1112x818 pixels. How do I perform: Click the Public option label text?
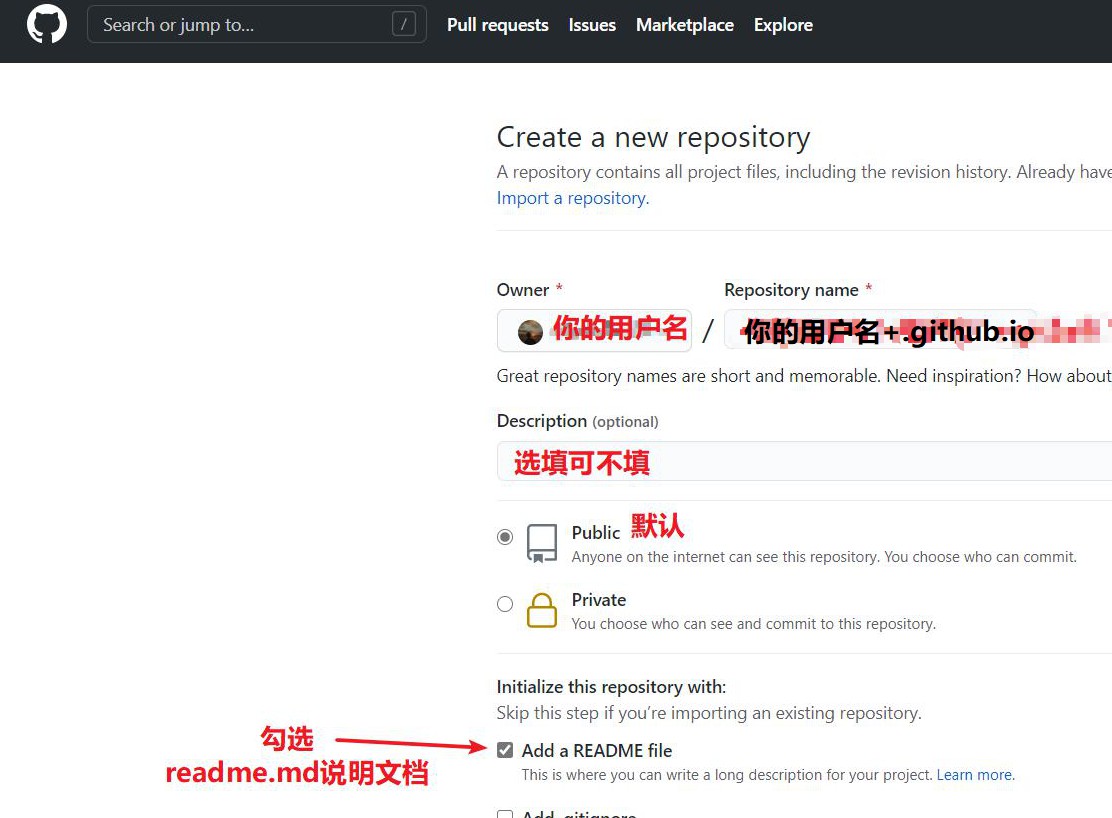(x=596, y=533)
